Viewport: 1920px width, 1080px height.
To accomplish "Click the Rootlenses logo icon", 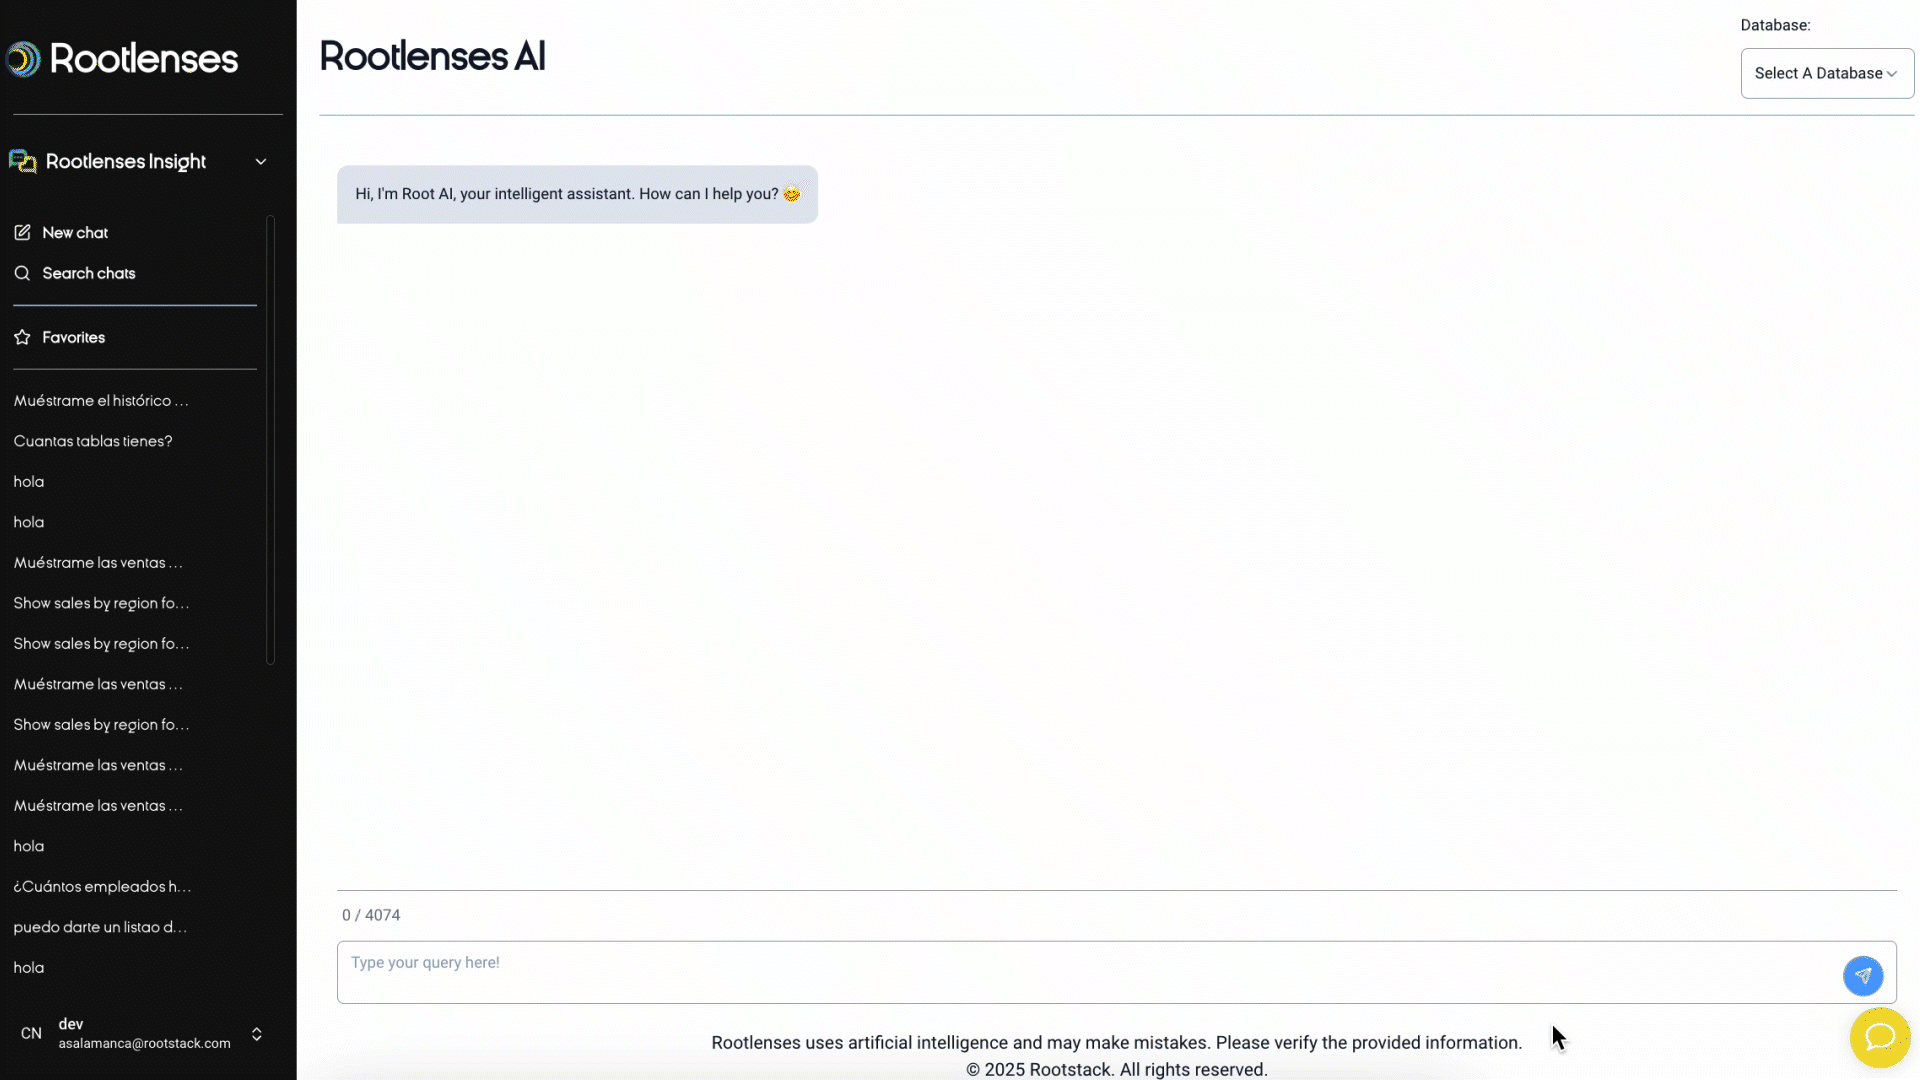I will pos(23,59).
